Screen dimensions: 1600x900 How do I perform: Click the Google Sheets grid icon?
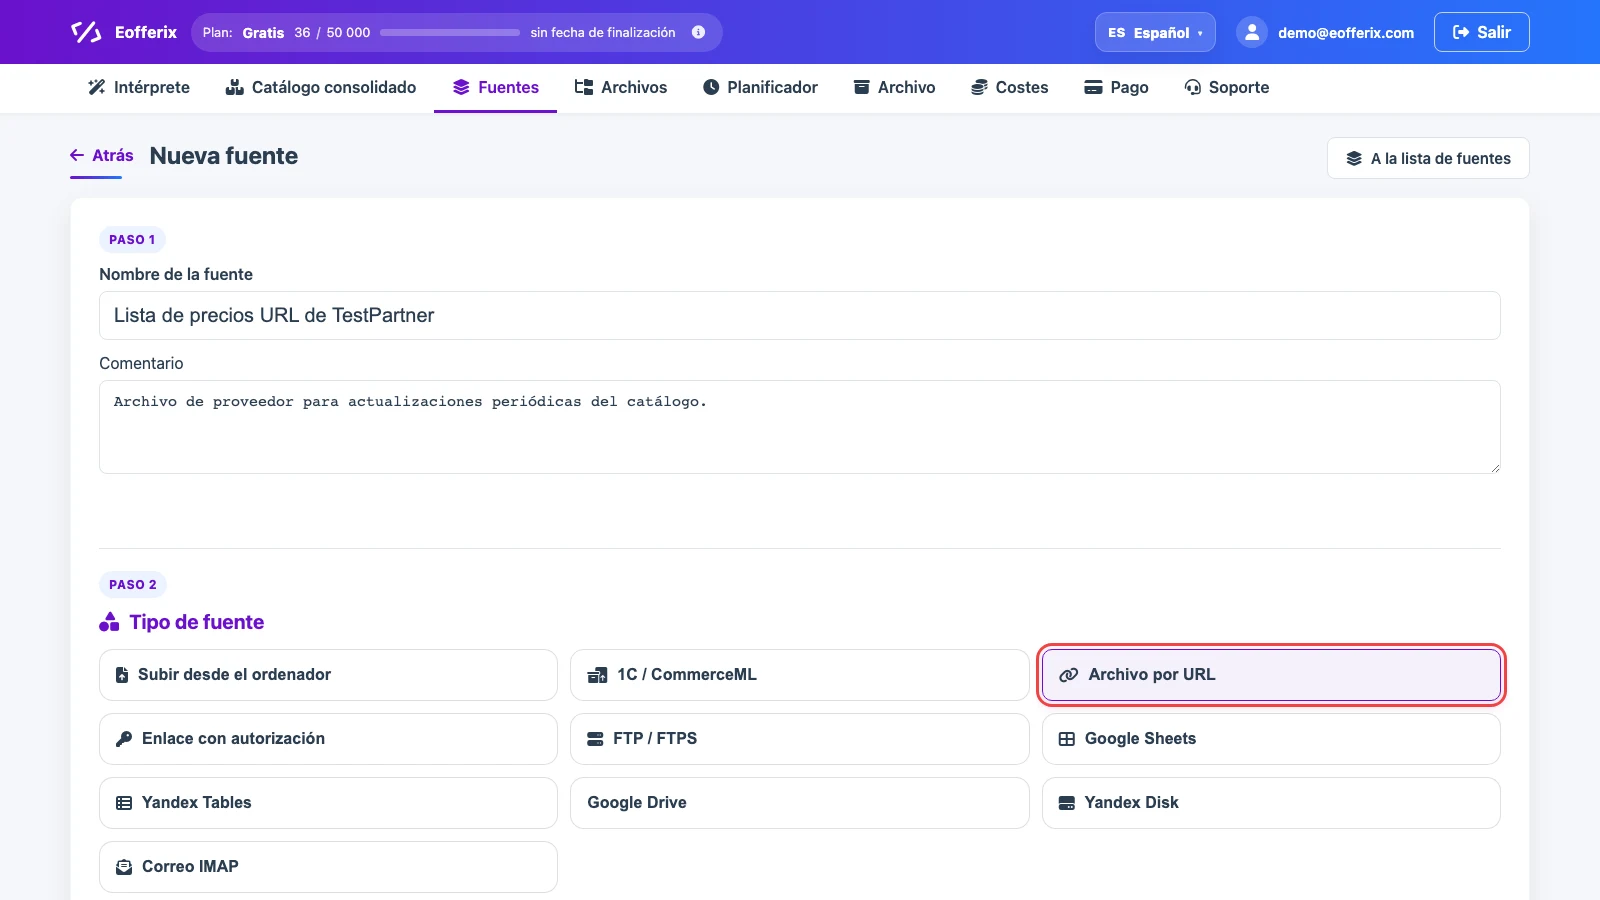(1067, 739)
